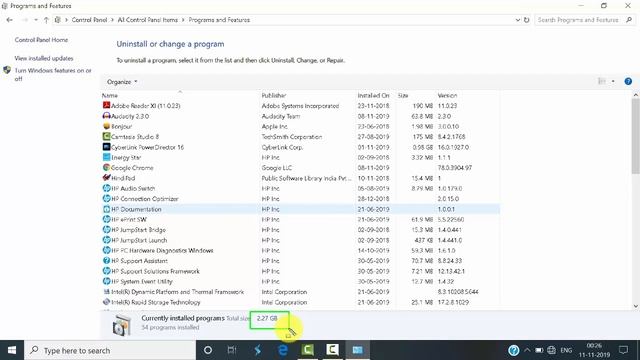Click the HP Support Assistant question-mark icon
This screenshot has width=640, height=360.
107,260
